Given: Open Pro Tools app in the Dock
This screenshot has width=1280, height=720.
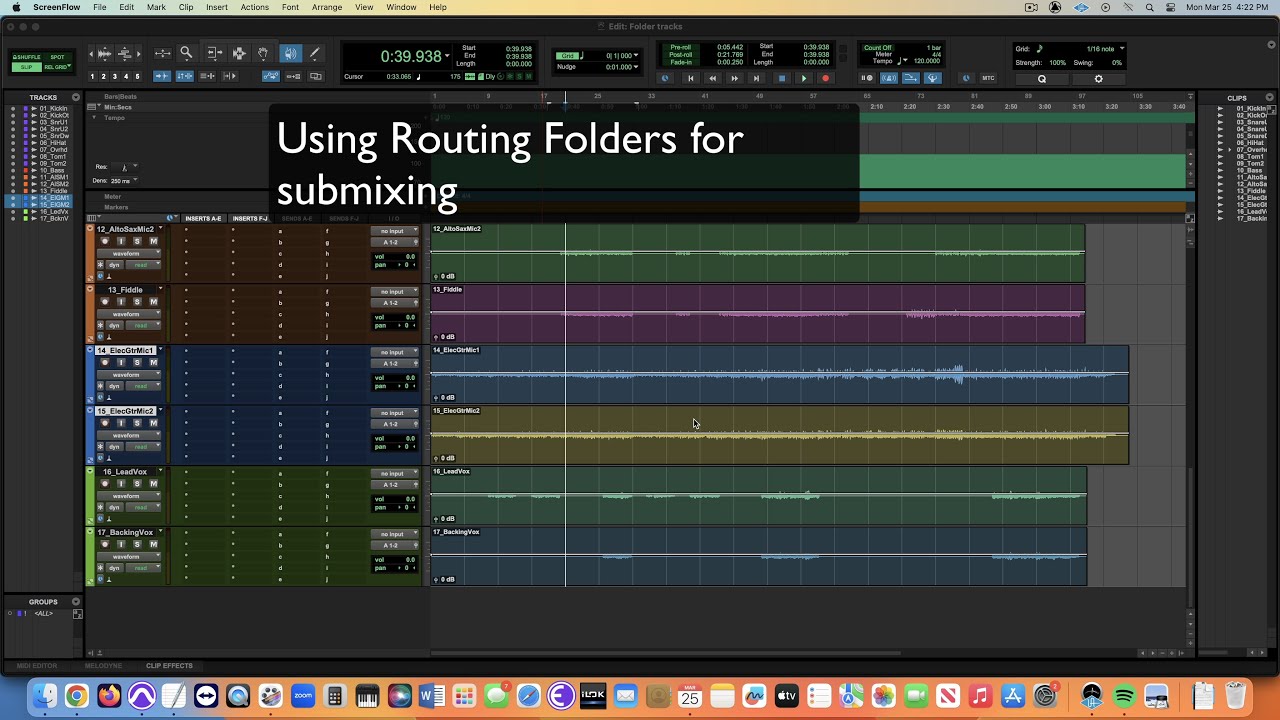Looking at the screenshot, I should coord(141,696).
